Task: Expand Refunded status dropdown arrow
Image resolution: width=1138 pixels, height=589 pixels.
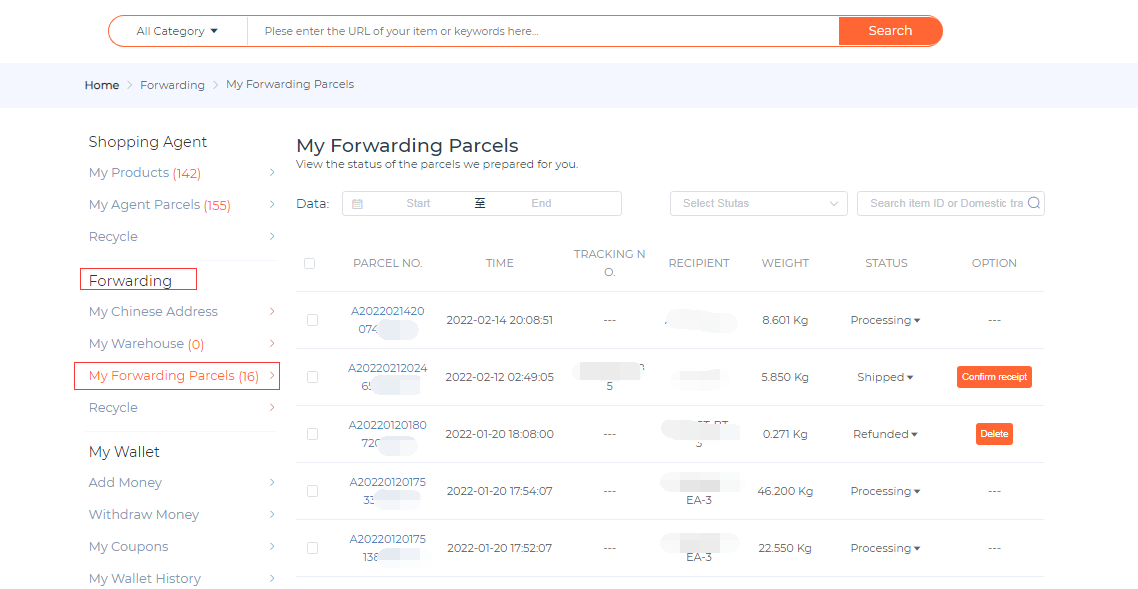Action: (914, 434)
